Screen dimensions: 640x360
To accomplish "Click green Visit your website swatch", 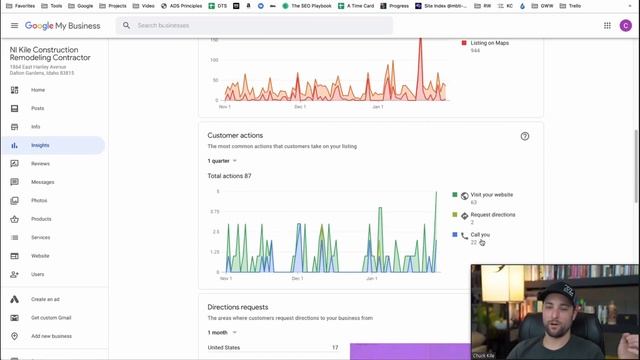I will [455, 195].
